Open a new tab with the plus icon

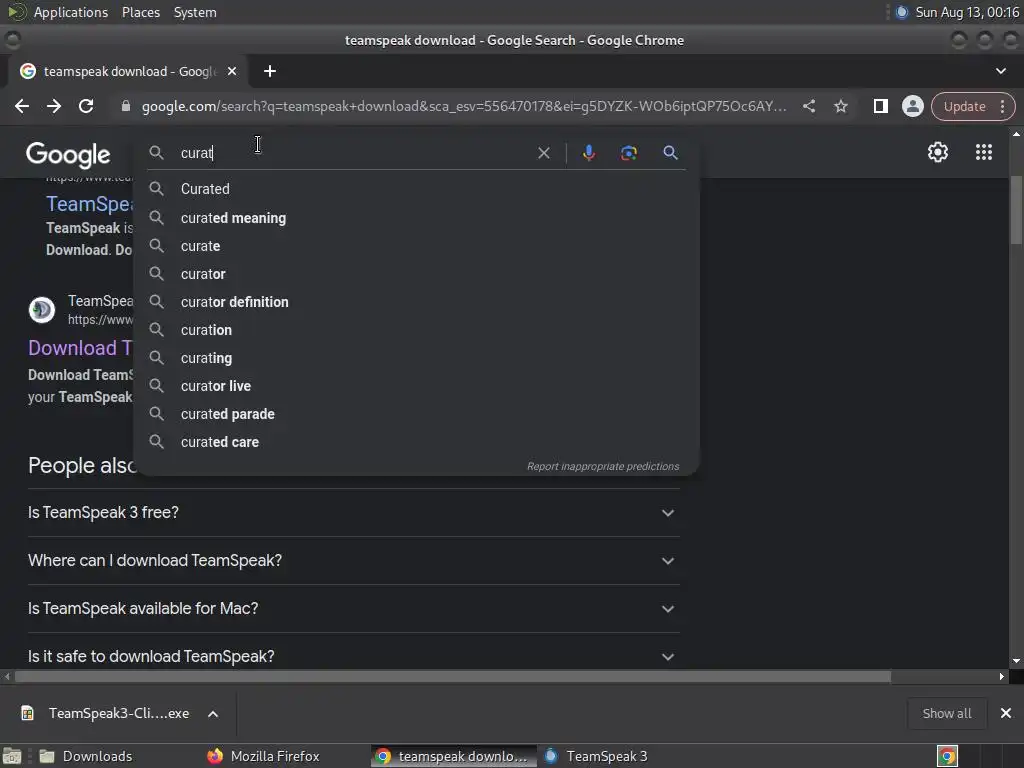(270, 71)
